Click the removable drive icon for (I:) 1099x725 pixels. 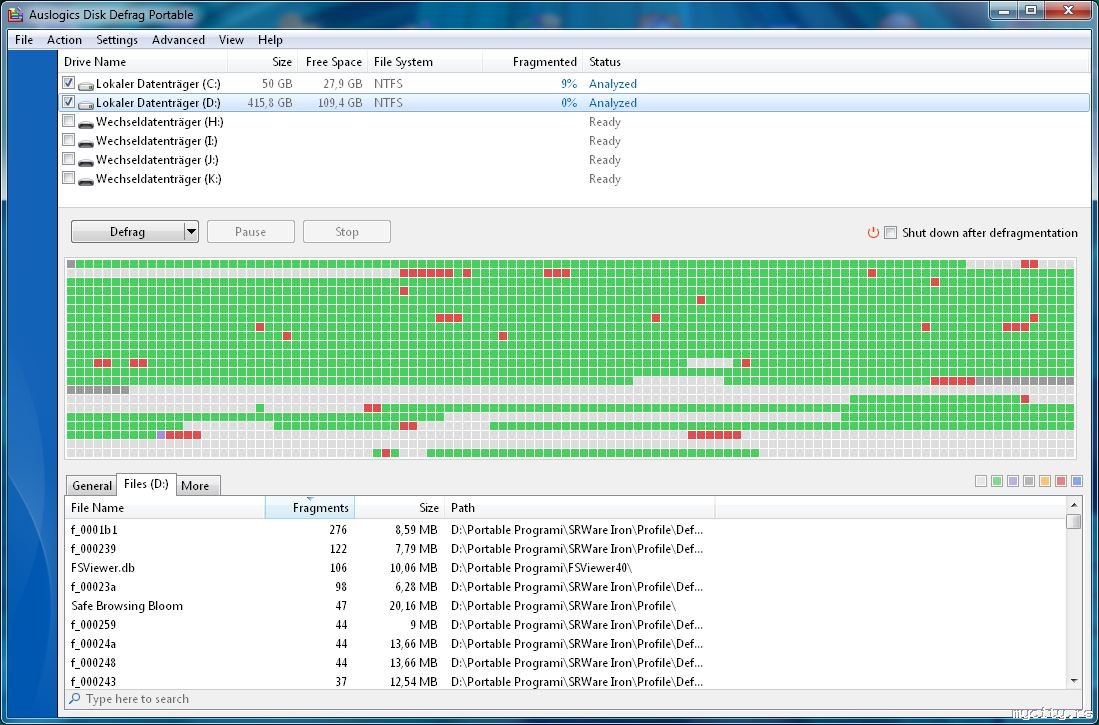pyautogui.click(x=86, y=142)
